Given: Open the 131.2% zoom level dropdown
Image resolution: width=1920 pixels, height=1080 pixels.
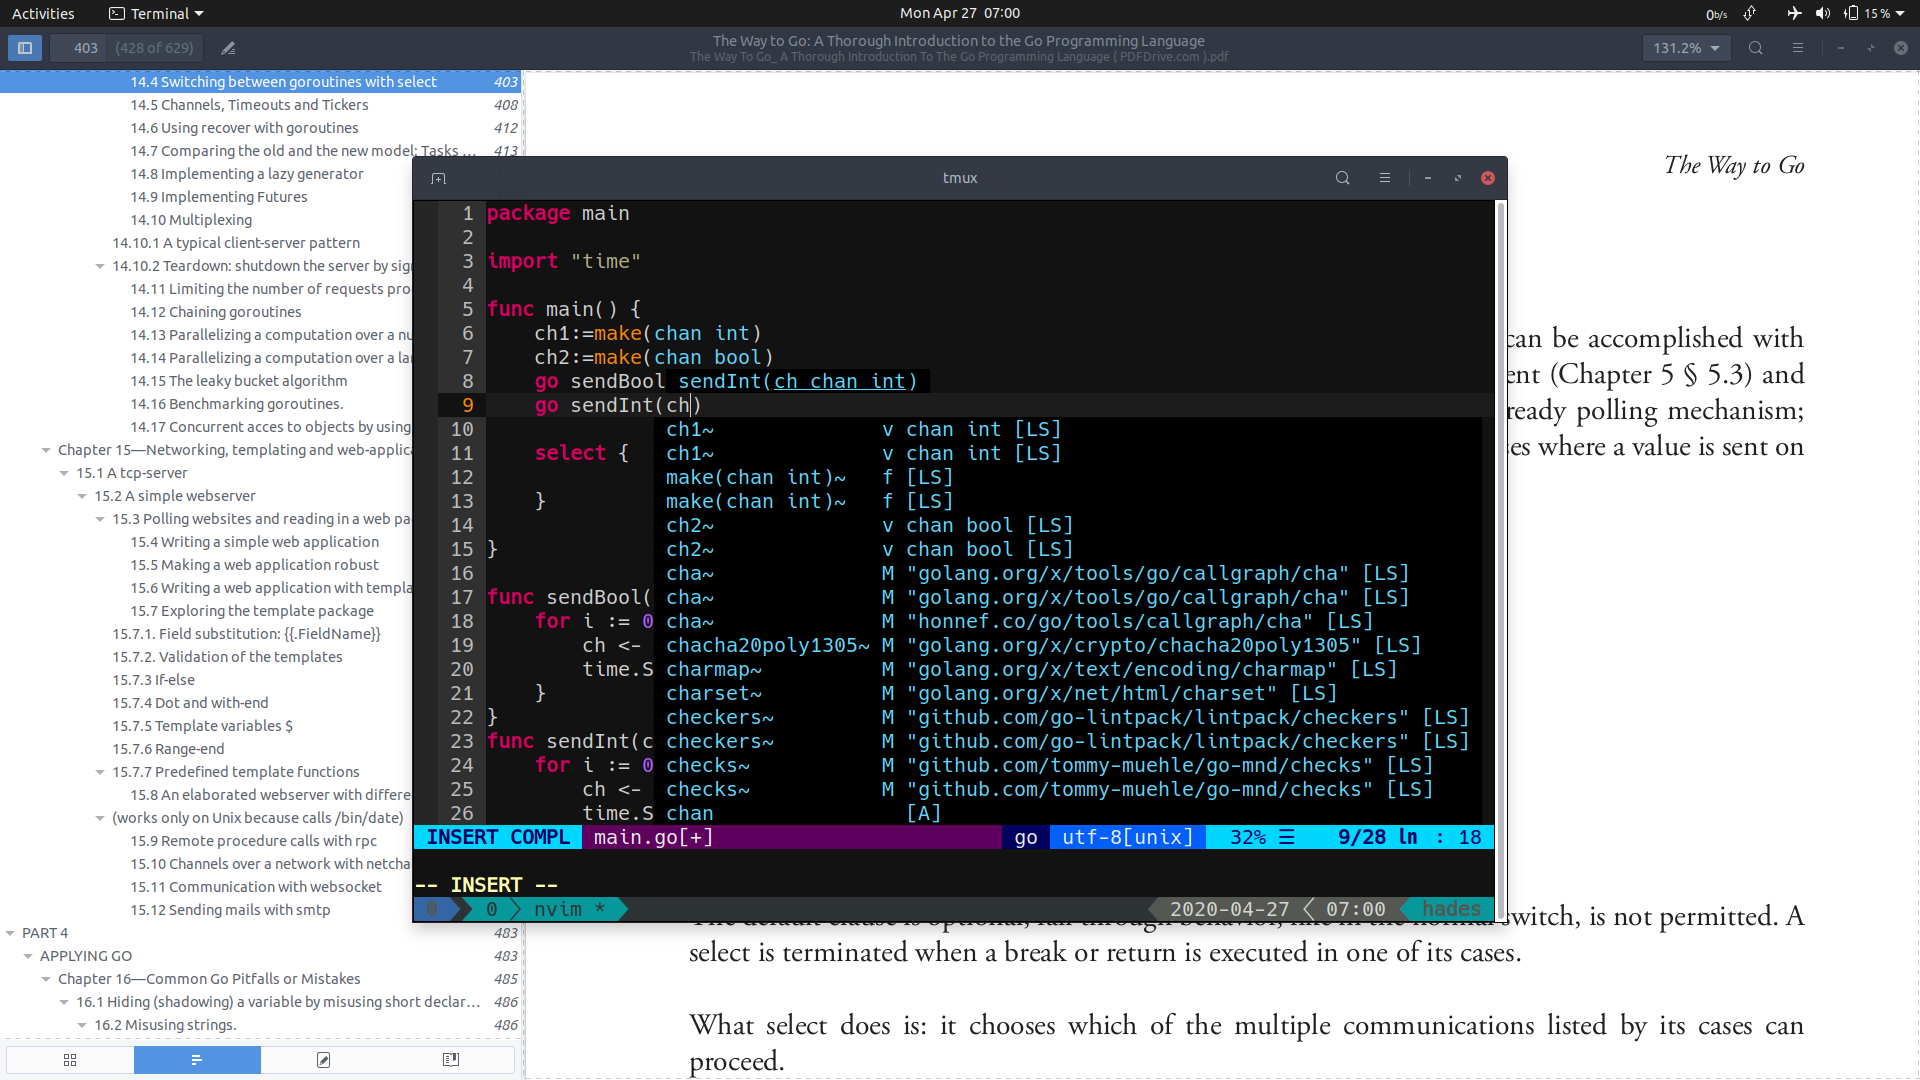Looking at the screenshot, I should coord(1686,47).
